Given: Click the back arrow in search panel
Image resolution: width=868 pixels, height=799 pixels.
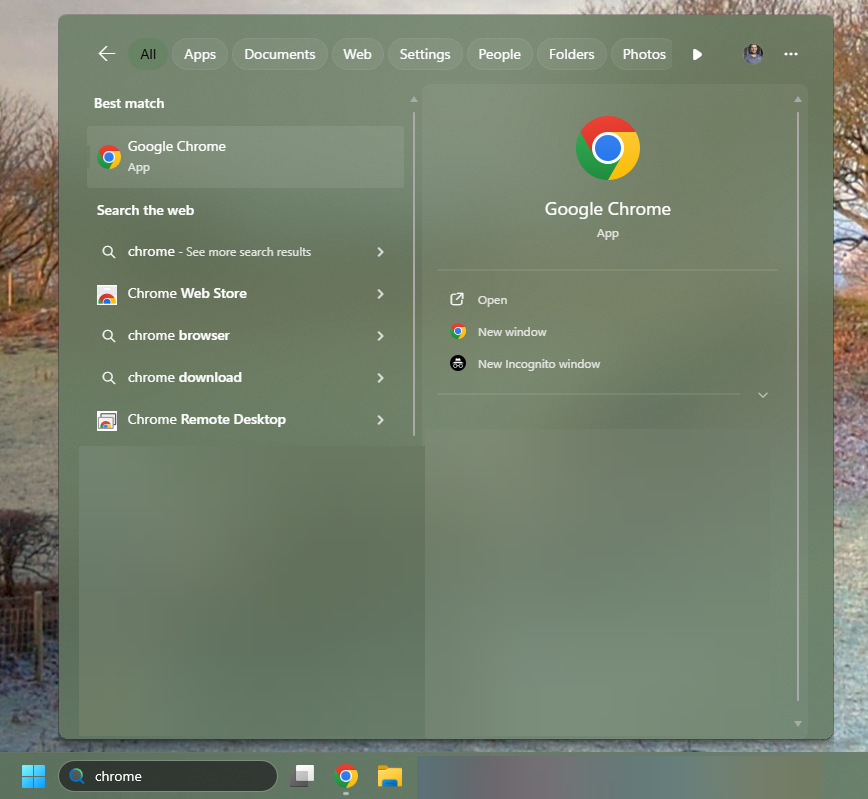Looking at the screenshot, I should [106, 54].
